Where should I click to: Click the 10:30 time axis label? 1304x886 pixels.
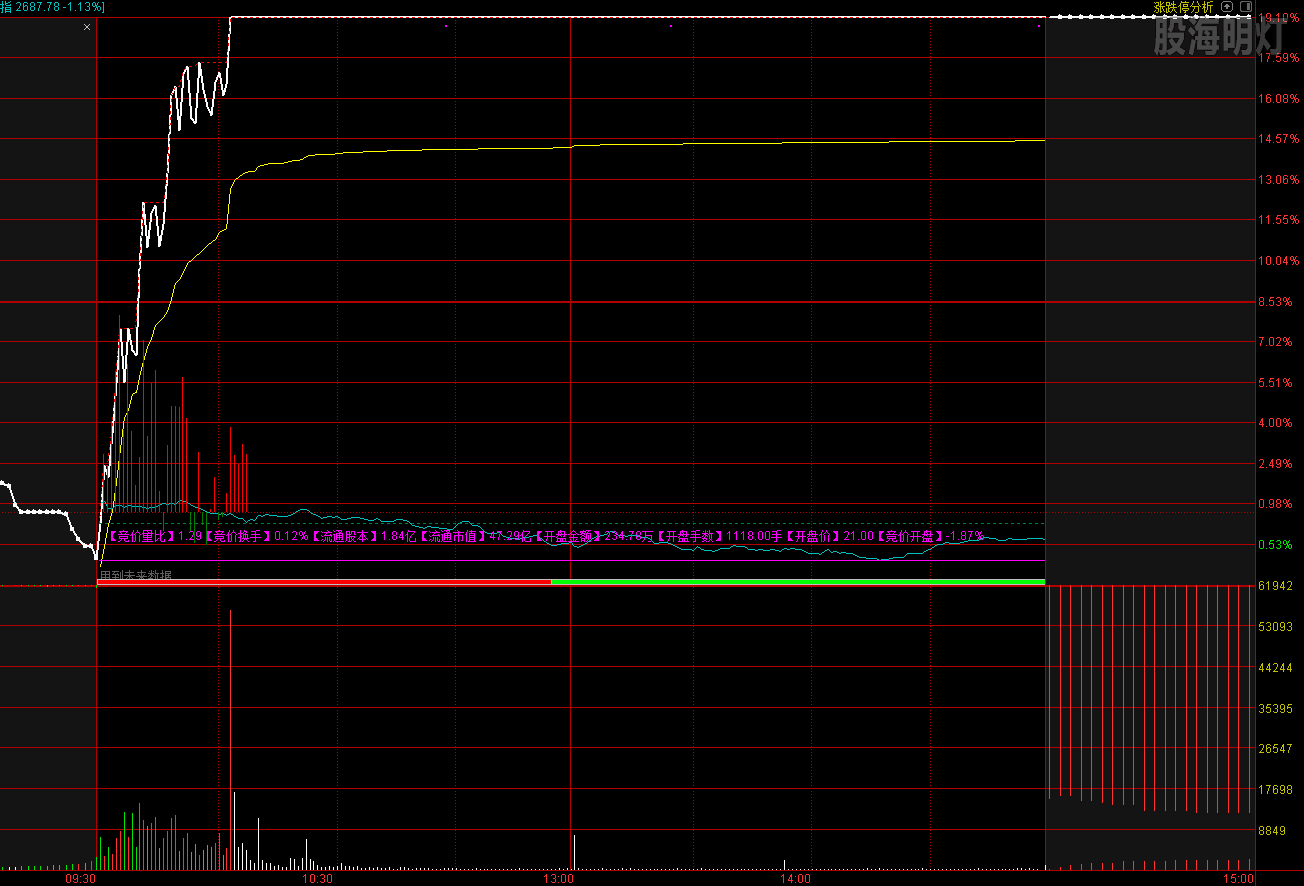pyautogui.click(x=318, y=878)
